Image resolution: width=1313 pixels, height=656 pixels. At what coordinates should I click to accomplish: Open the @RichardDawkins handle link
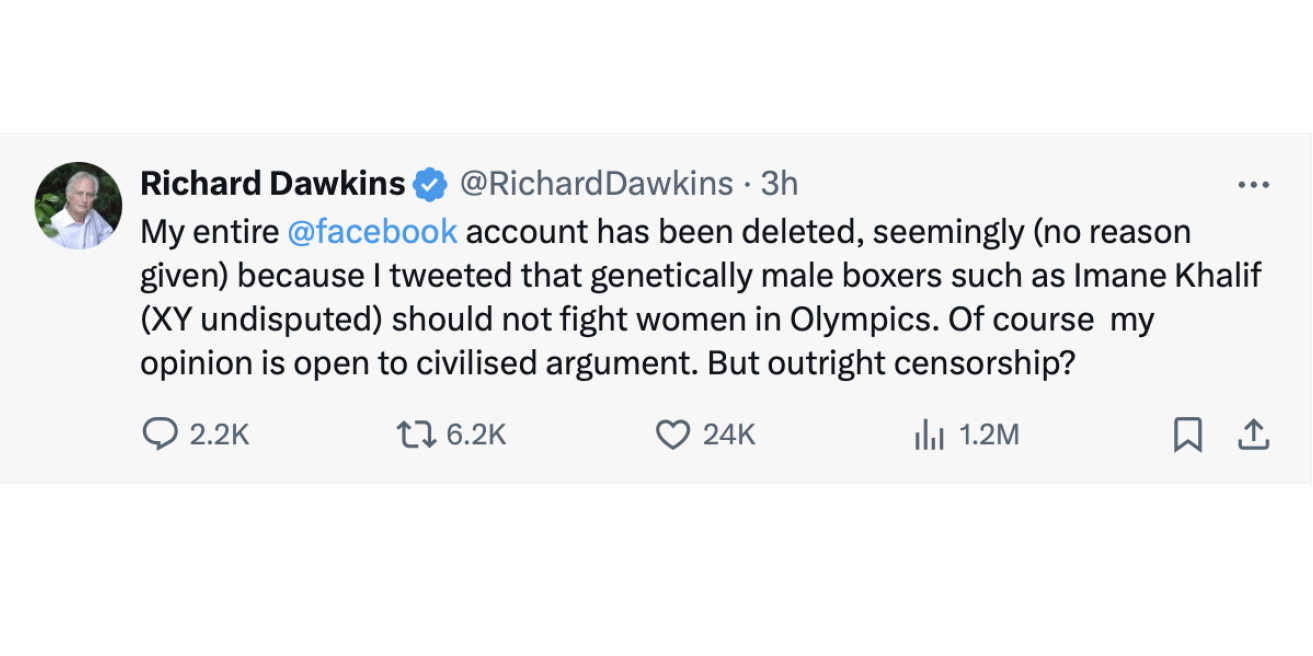pyautogui.click(x=596, y=184)
